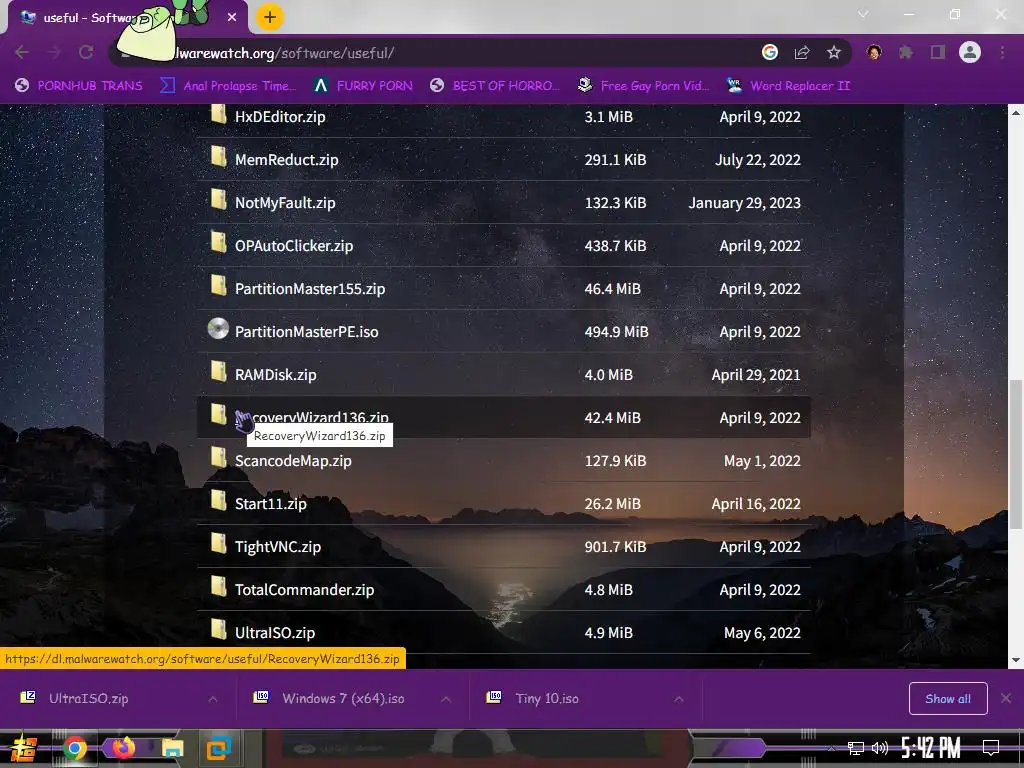The height and width of the screenshot is (768, 1024).
Task: Expand options for Tiny 10.iso download
Action: (x=679, y=699)
